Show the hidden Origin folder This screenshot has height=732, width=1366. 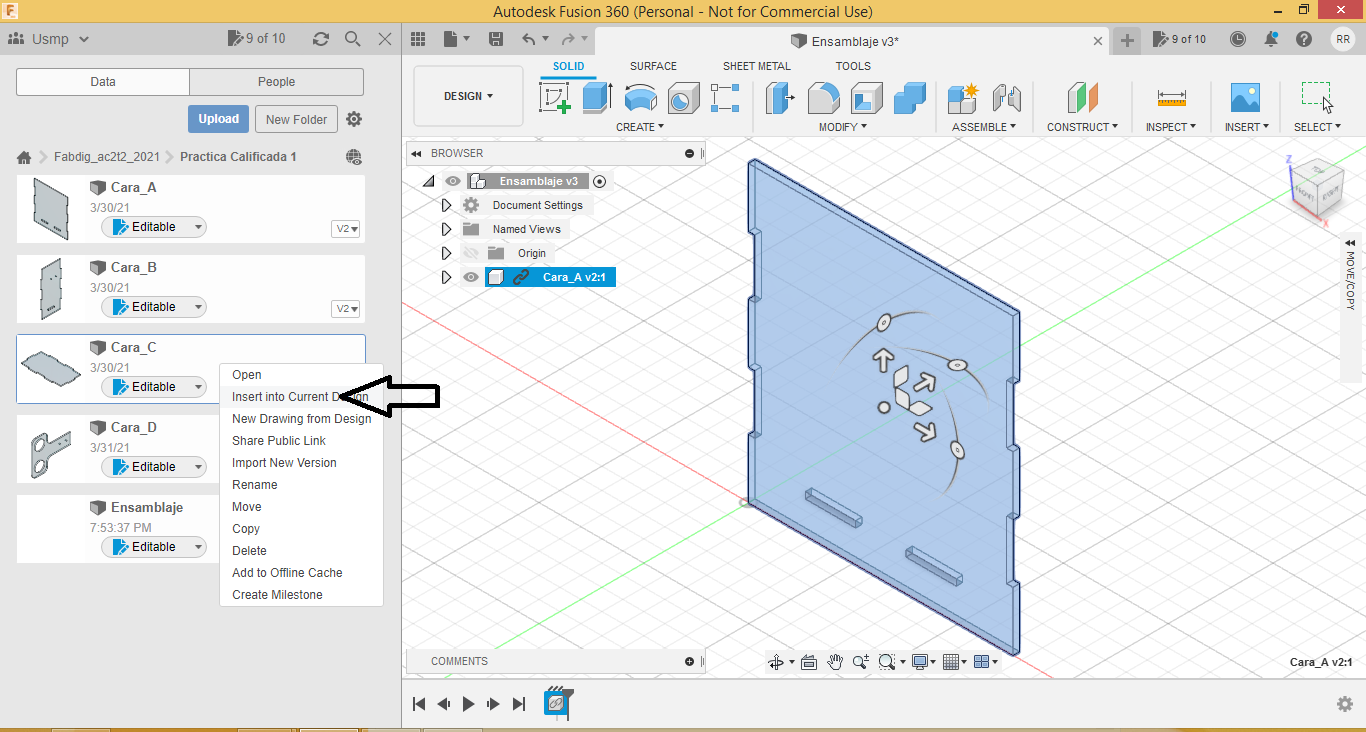[x=471, y=253]
